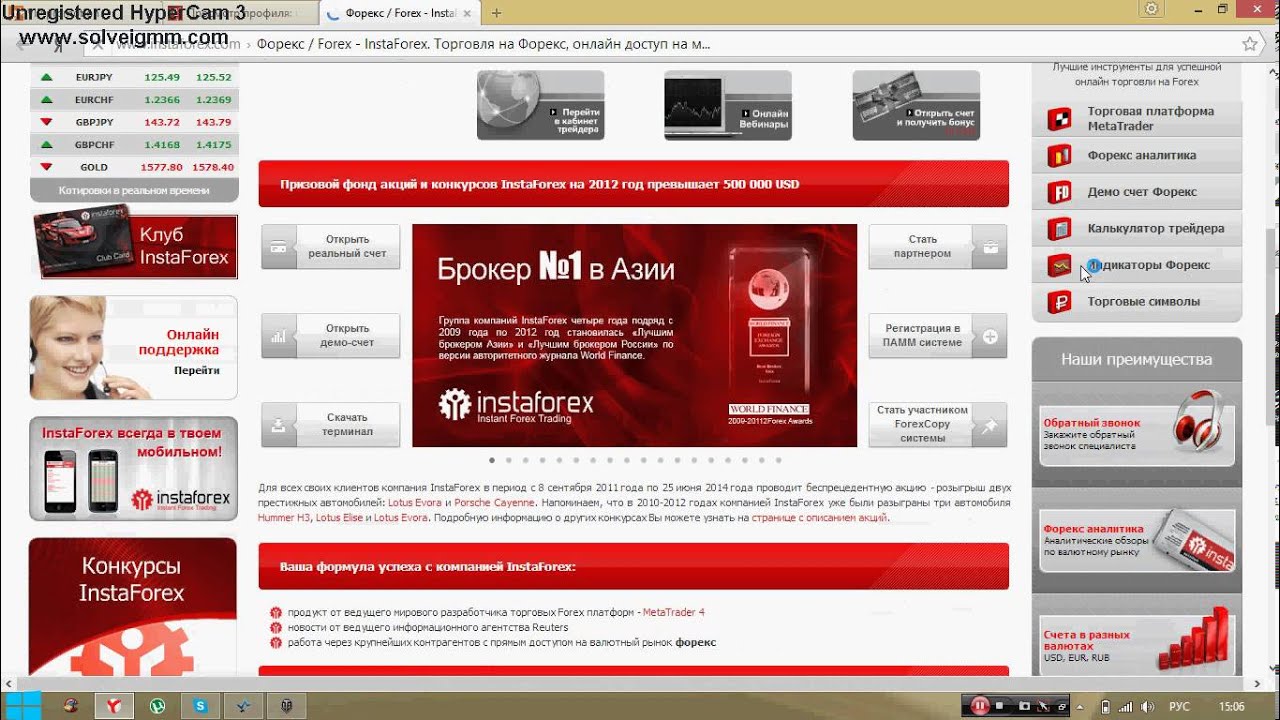Click the Брокер №1 в Азии slide
1280x720 pixels.
coord(634,335)
